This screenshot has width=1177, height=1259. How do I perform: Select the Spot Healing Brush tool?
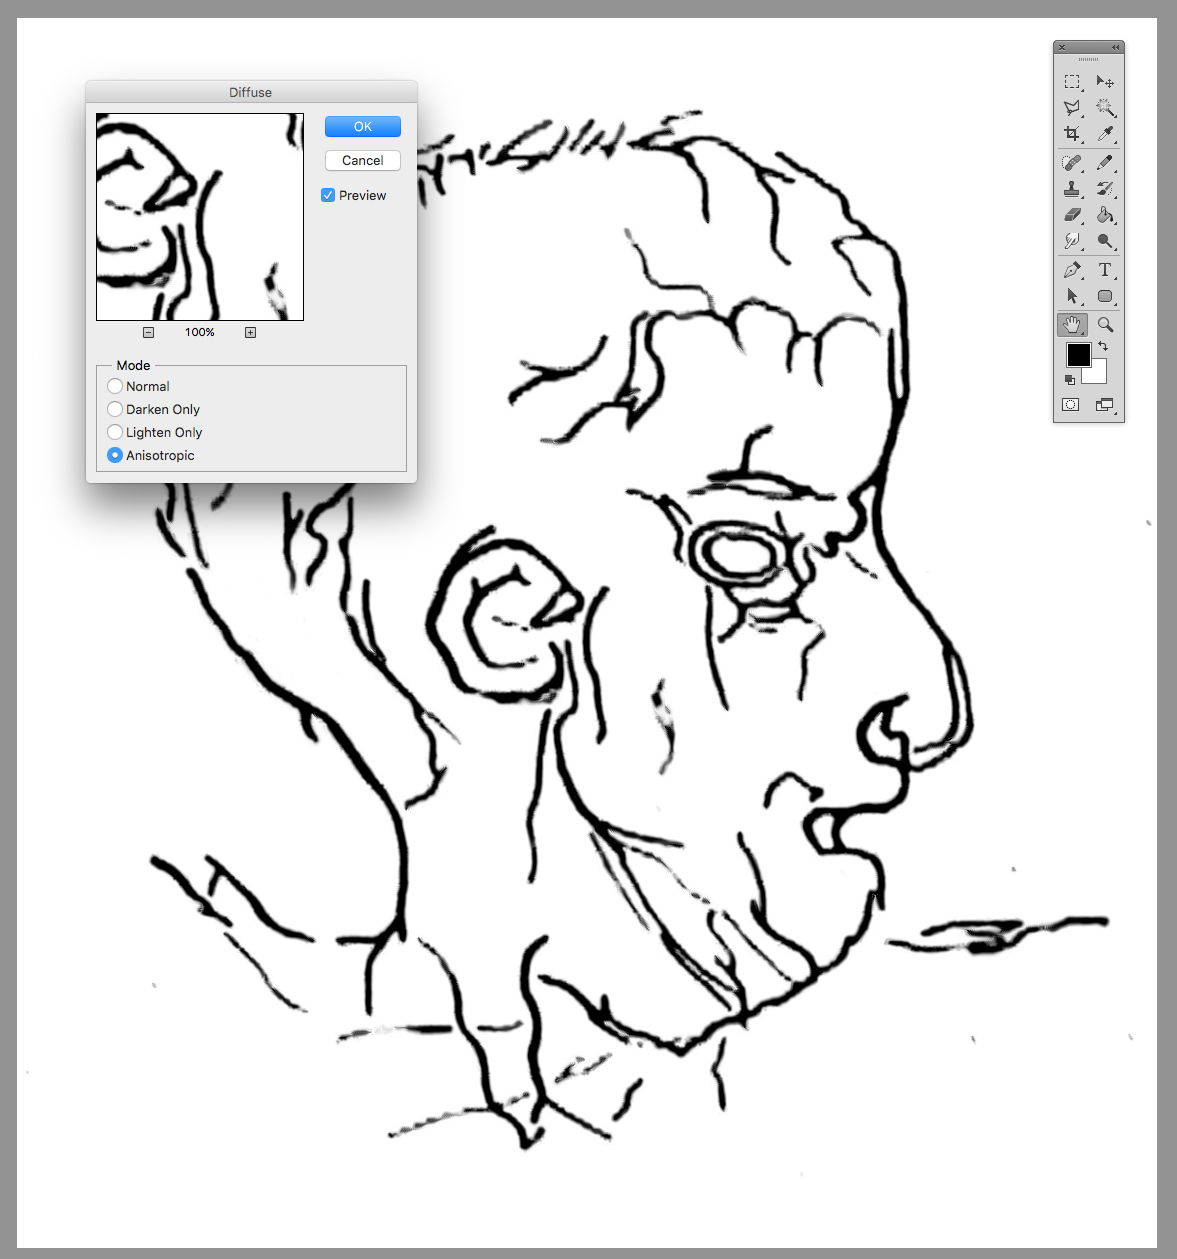1072,162
